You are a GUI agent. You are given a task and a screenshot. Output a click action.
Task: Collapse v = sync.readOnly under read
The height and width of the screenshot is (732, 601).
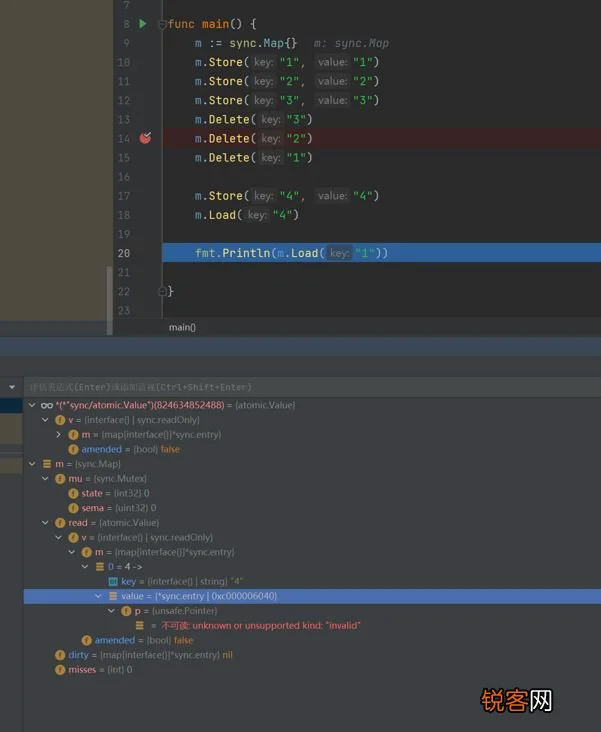[58, 537]
